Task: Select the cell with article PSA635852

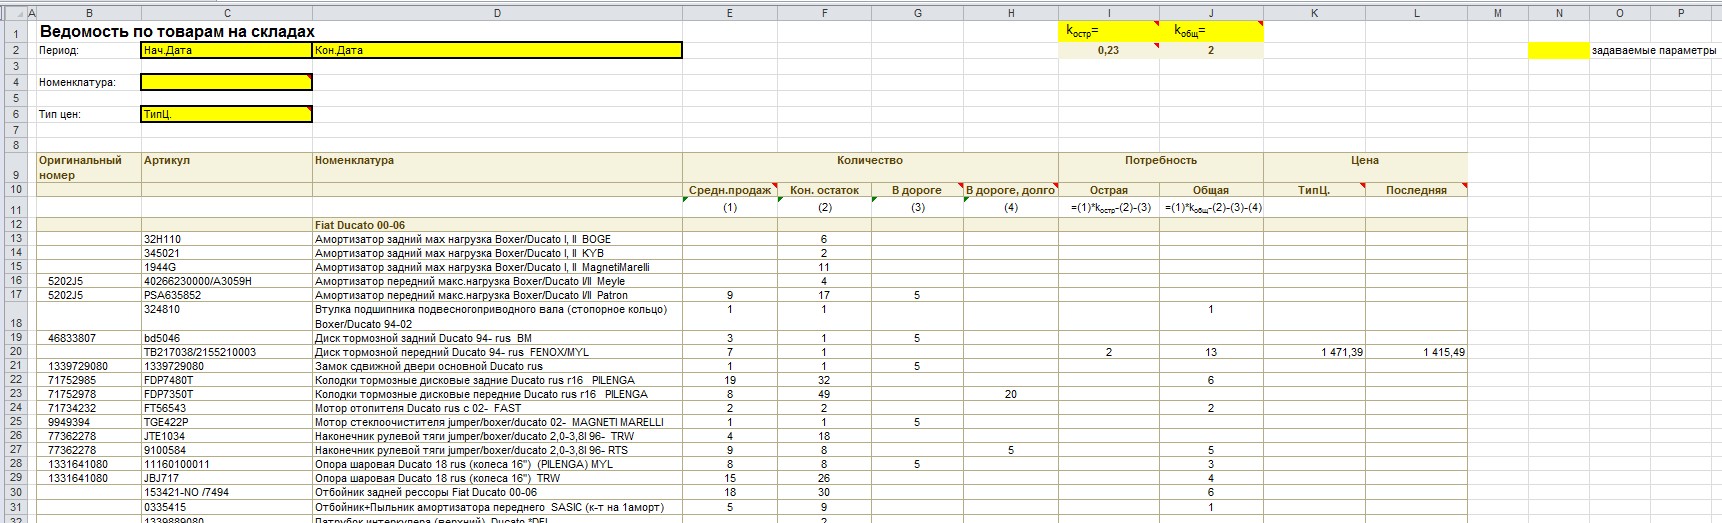Action: point(227,295)
